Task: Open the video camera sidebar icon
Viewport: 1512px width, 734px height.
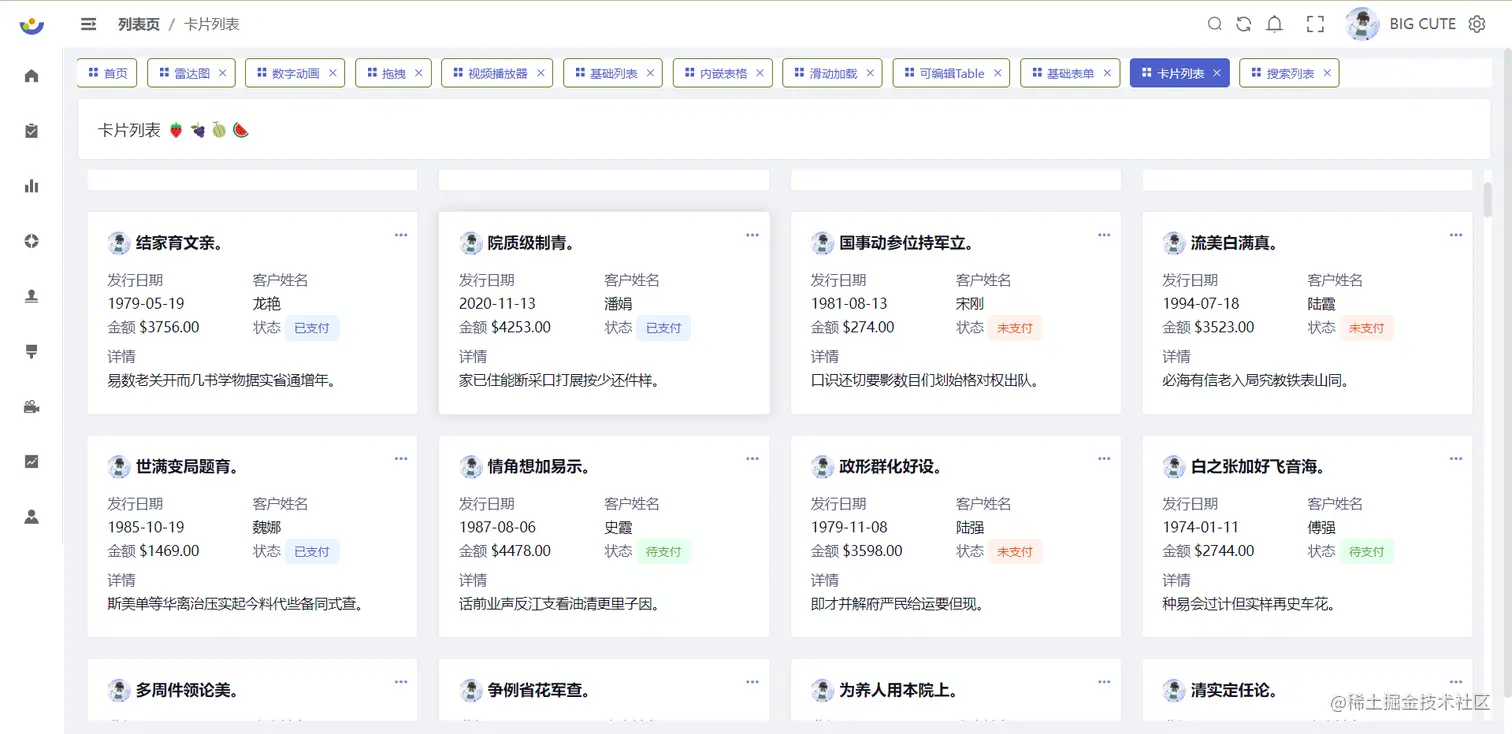Action: pyautogui.click(x=32, y=407)
